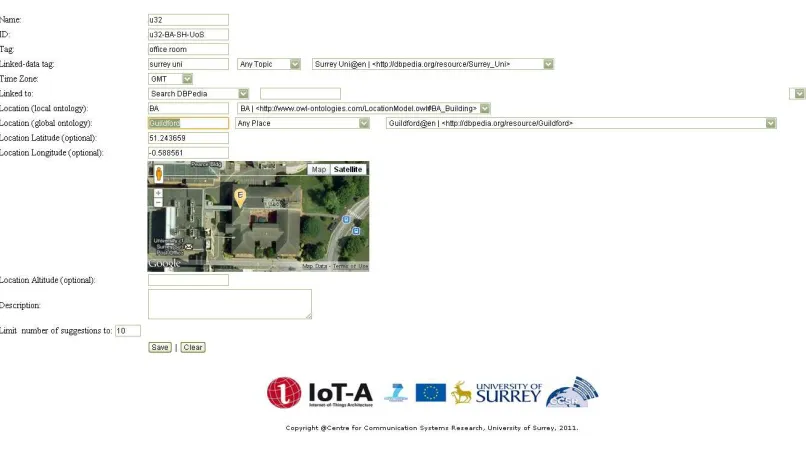Save the form

coord(160,347)
